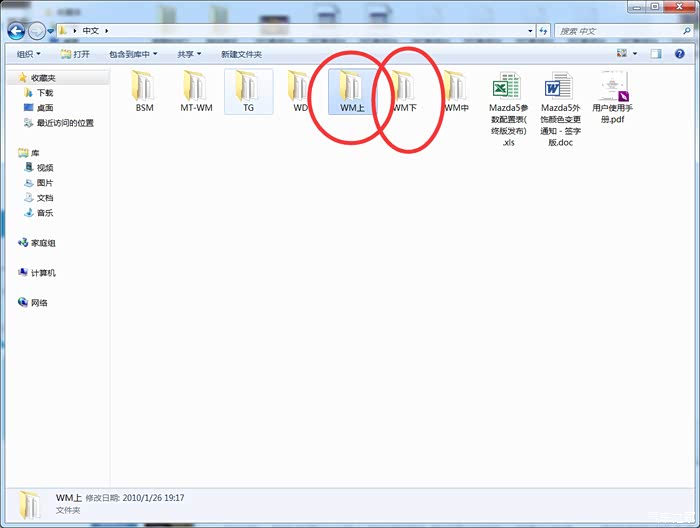Click the WM上 folder icon in details pane

30,504
